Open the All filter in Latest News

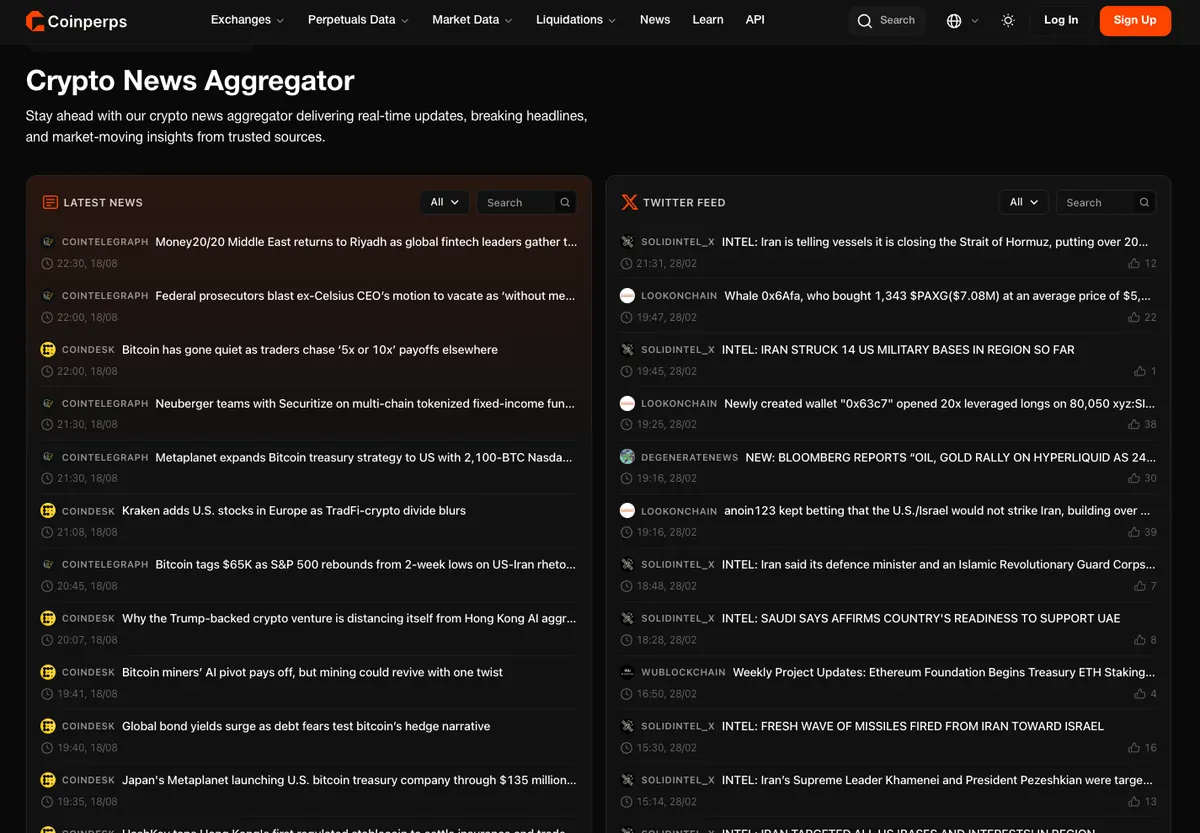click(x=445, y=202)
